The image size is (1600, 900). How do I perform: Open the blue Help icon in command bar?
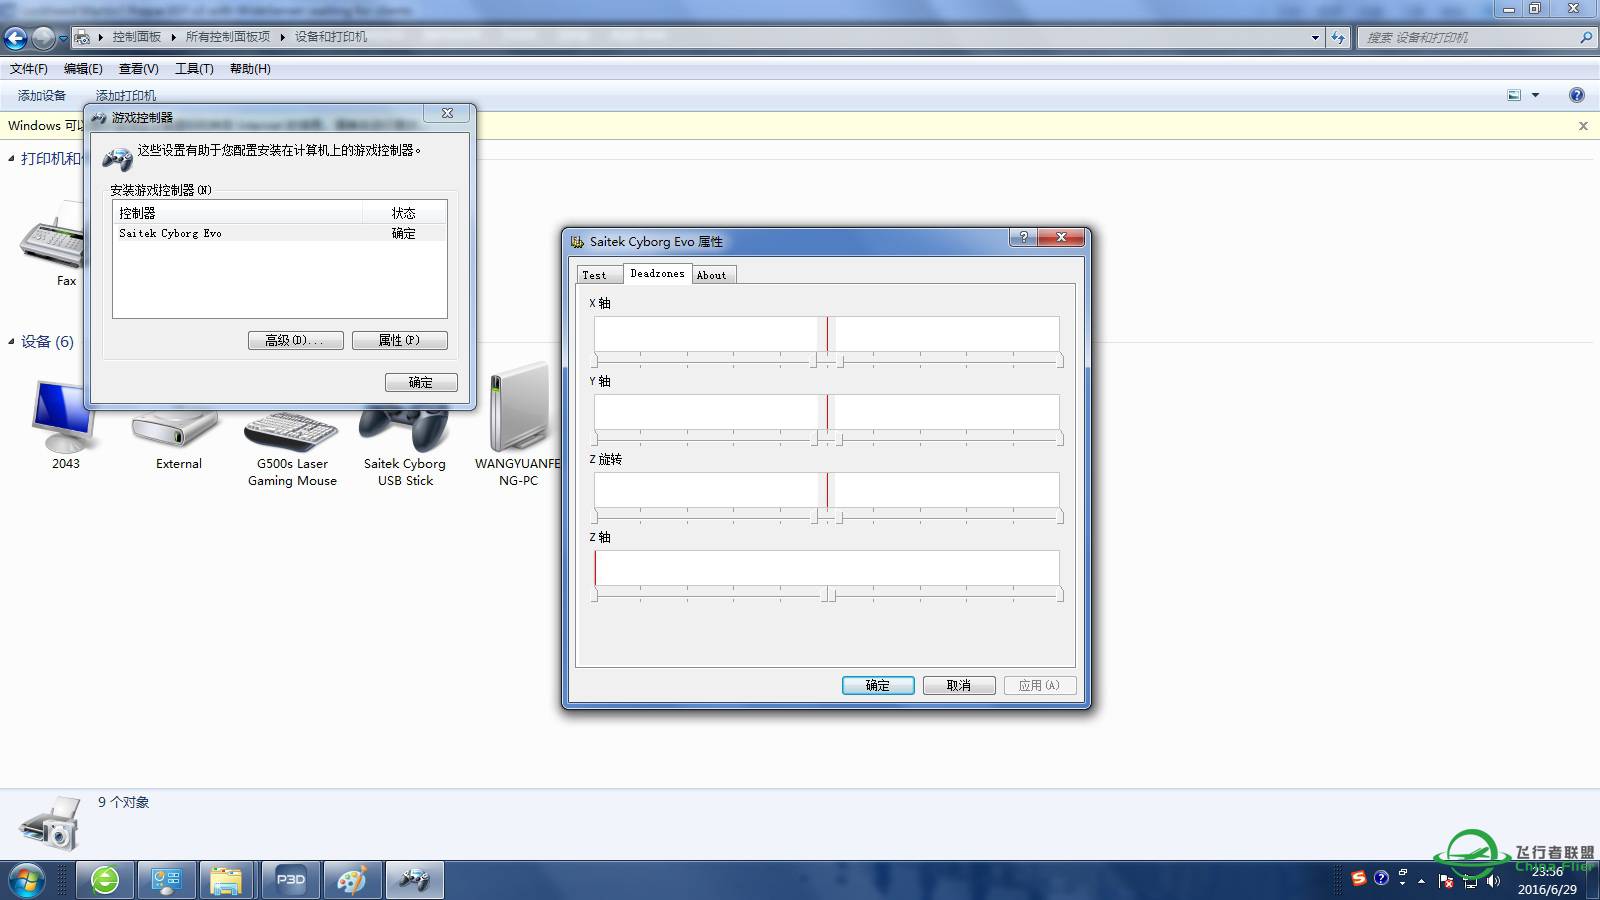(1577, 95)
